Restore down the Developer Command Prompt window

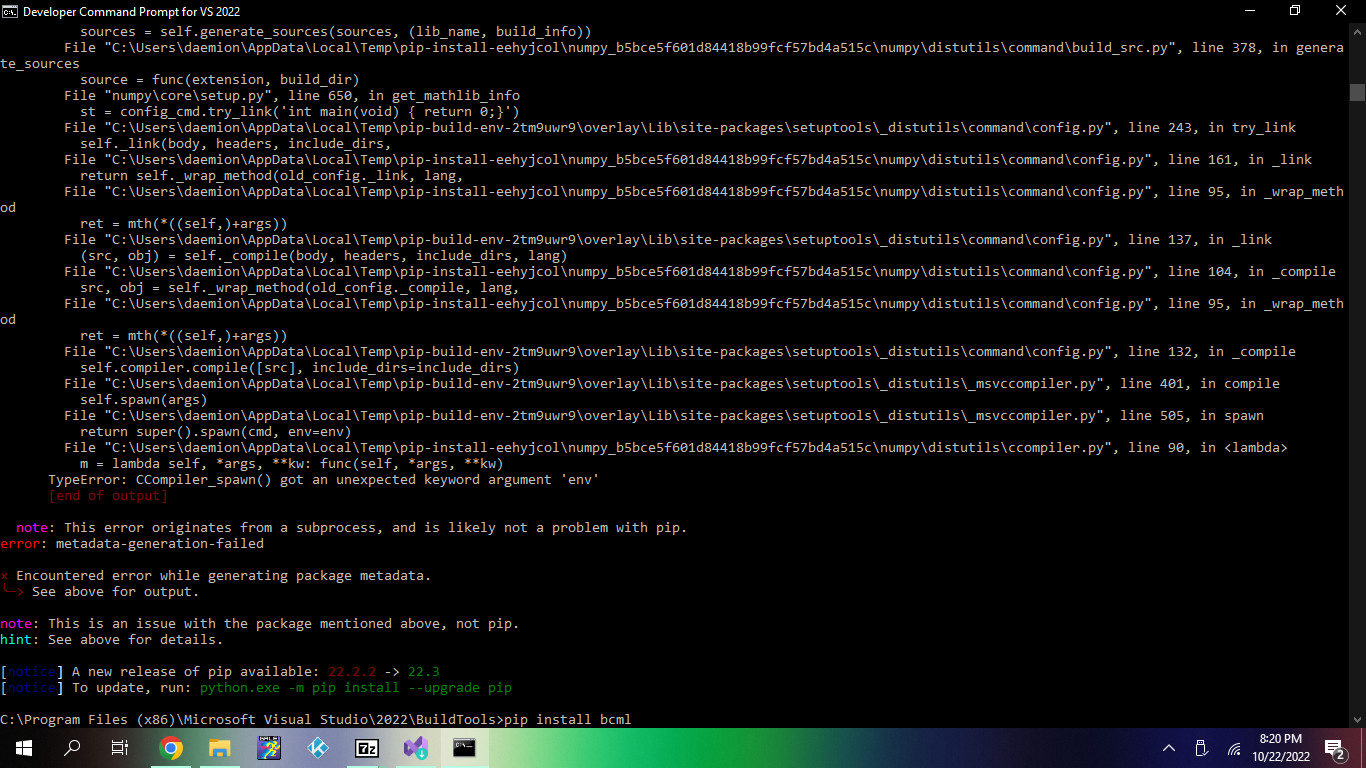tap(1296, 11)
